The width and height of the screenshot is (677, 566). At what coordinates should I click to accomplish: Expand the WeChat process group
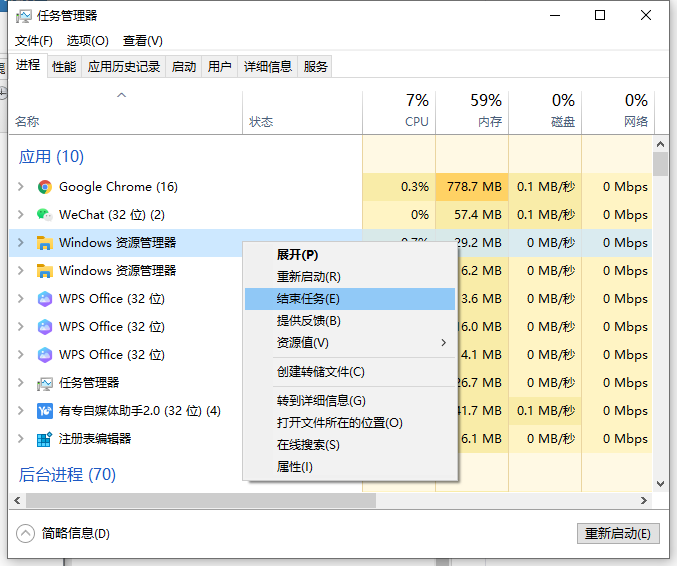(x=21, y=215)
